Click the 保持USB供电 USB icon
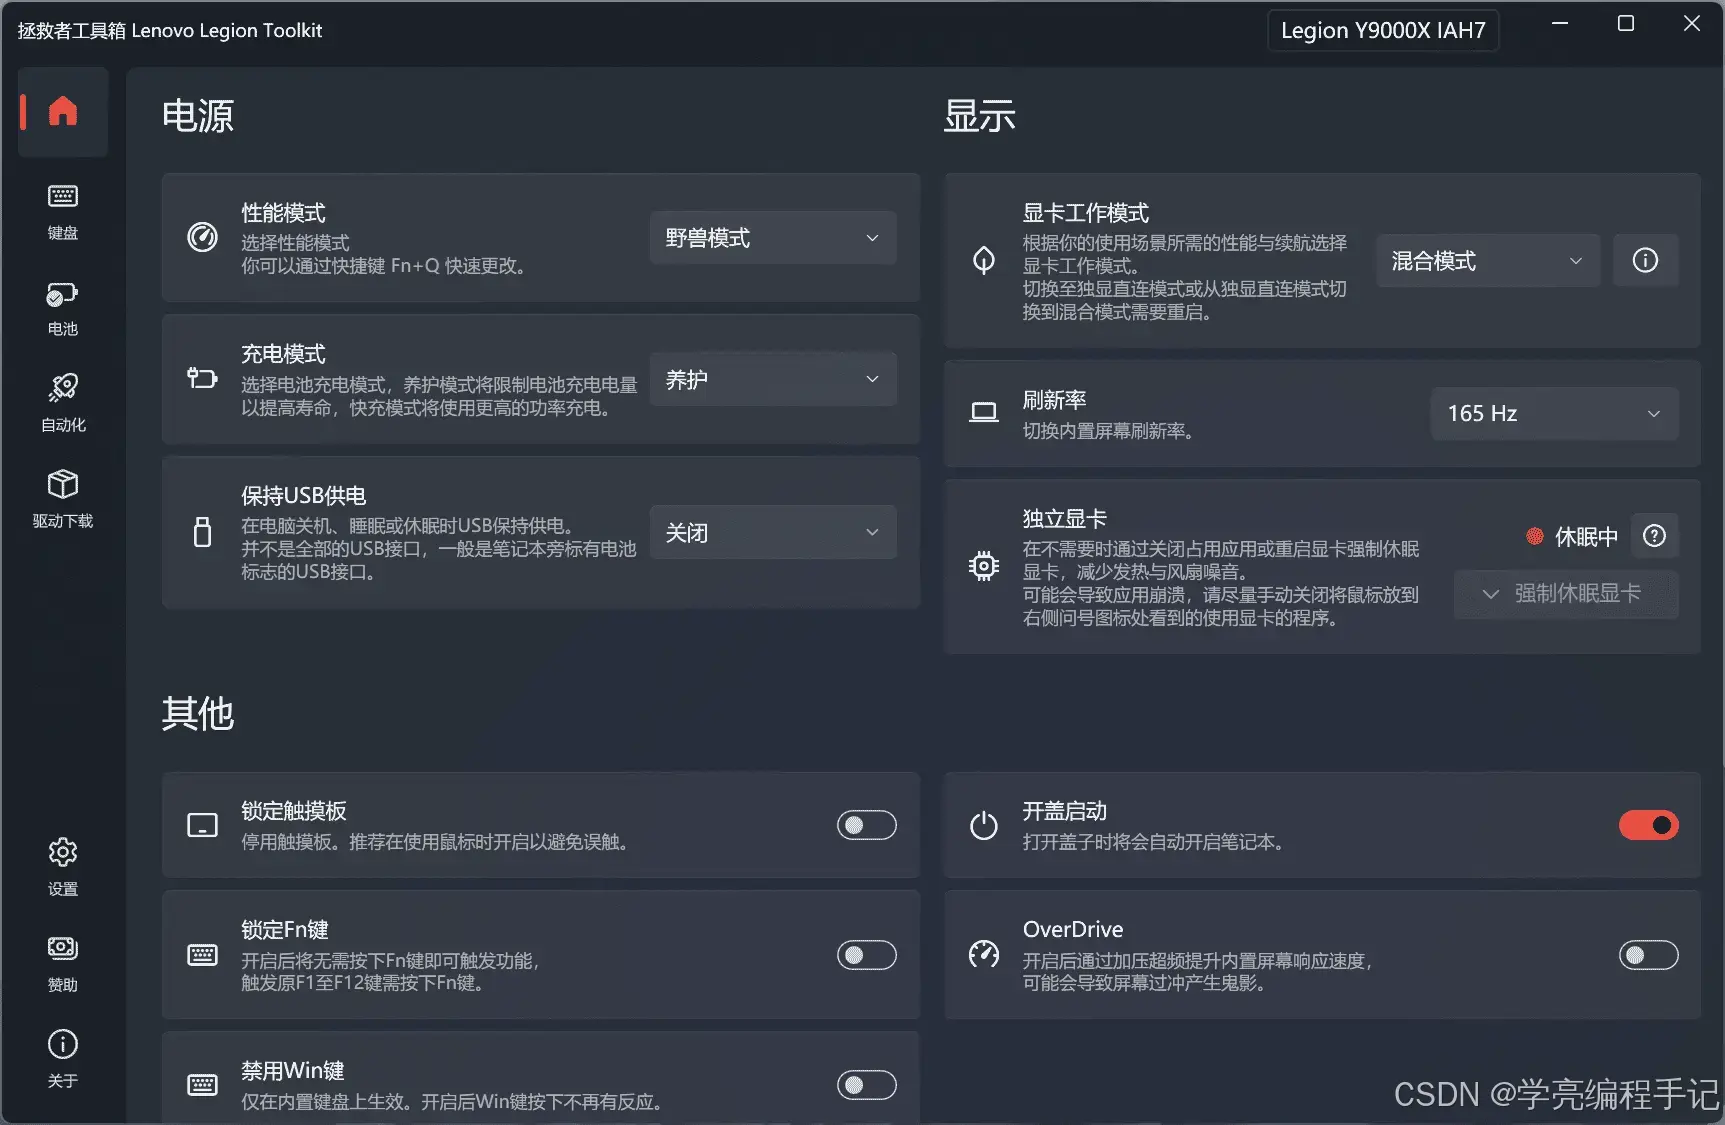Screen dimensions: 1725x1125 tap(202, 532)
